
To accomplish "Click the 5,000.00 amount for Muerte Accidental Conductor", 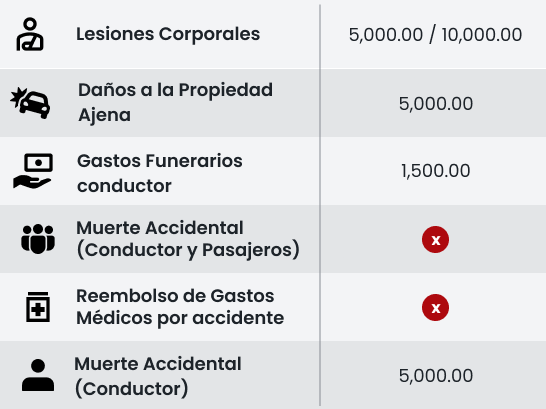I will pos(436,376).
